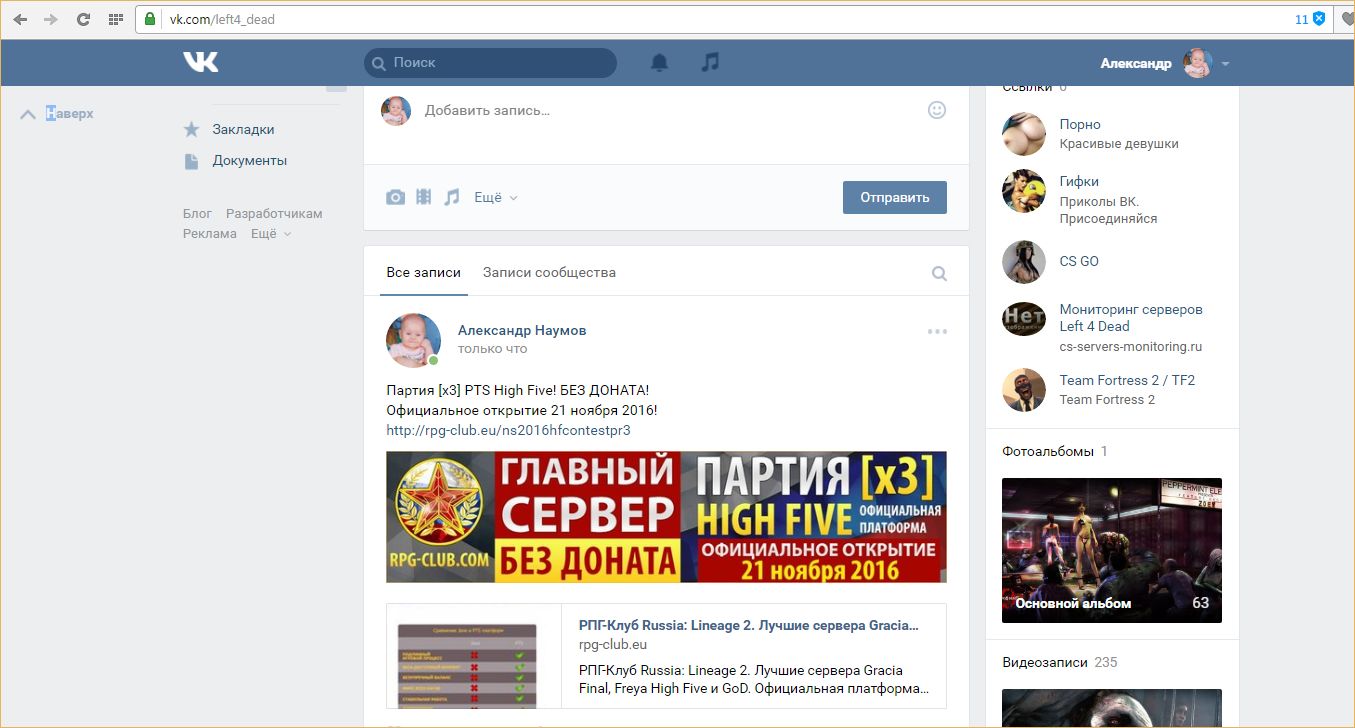Open the Мониторинг серверов Left 4 Dead link
This screenshot has width=1355, height=728.
[1131, 318]
